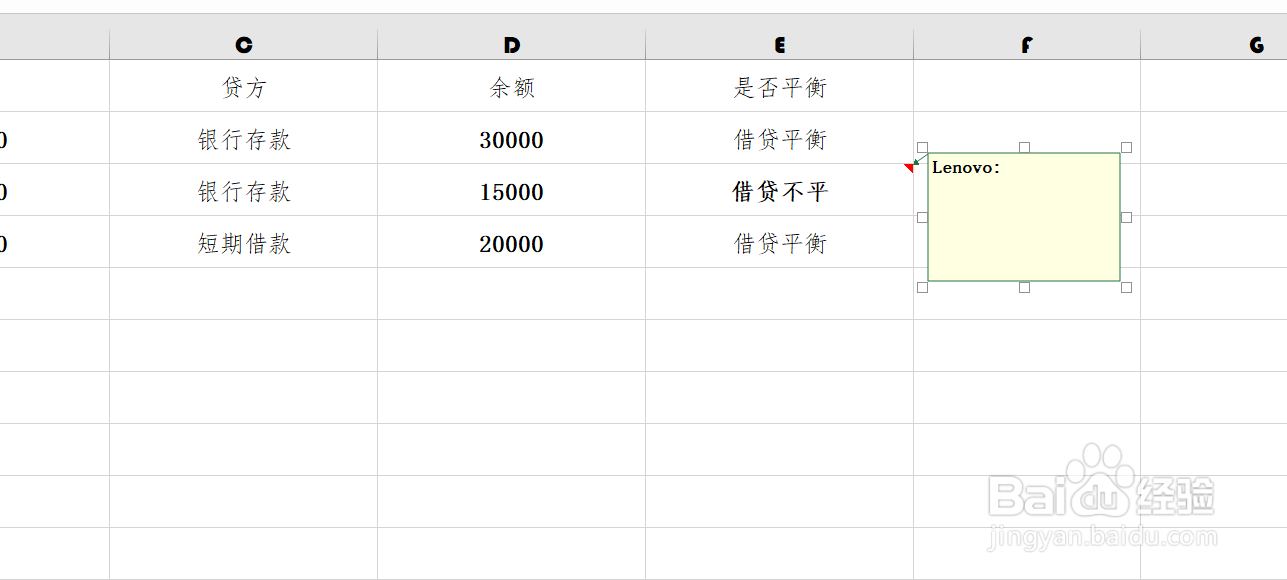Screen dimensions: 1287x580
Task: Click the Lenovo: author text in comment
Action: 966,167
